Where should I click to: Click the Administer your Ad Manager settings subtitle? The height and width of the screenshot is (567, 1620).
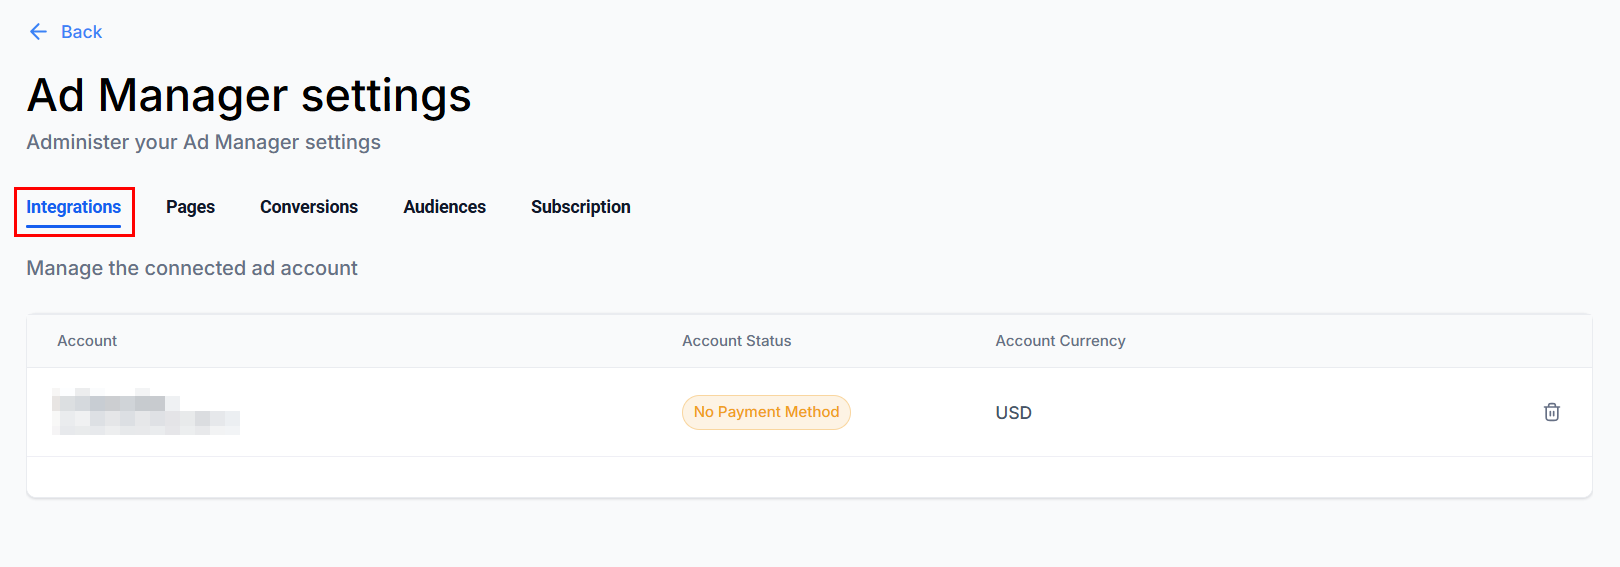(203, 142)
